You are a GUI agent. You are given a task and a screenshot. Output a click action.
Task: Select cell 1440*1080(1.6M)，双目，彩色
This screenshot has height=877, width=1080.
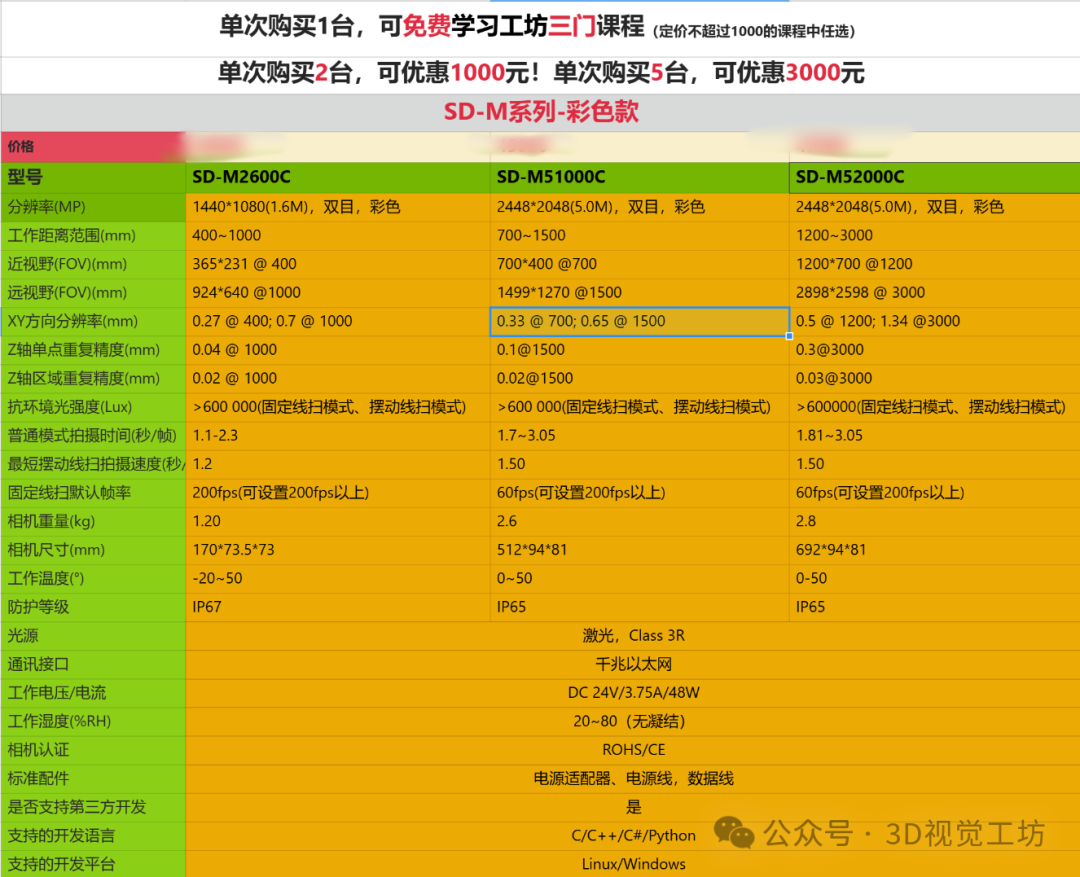(x=338, y=207)
